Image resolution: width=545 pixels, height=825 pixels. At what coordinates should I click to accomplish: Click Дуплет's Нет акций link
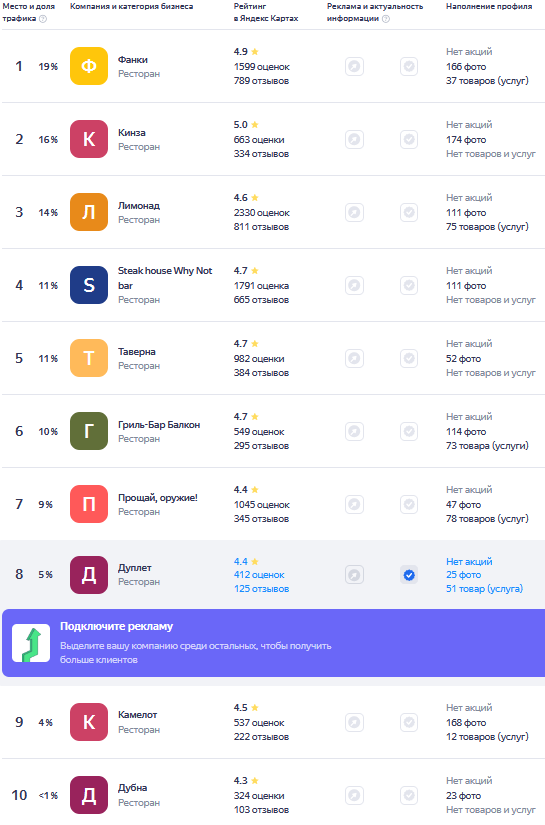pos(469,561)
